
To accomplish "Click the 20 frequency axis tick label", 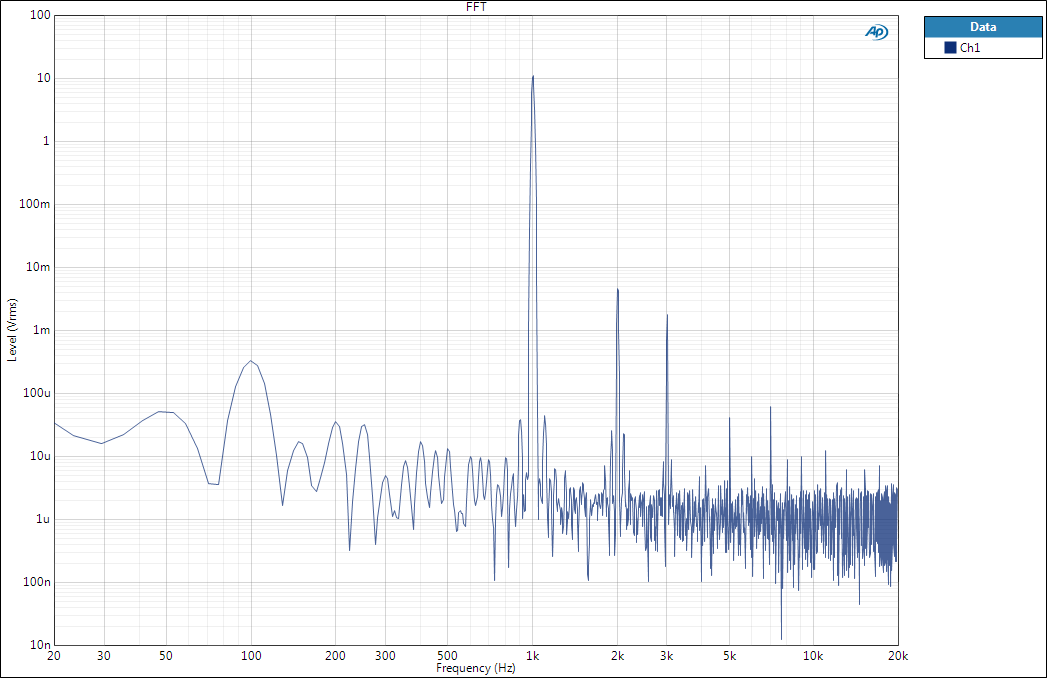I will [x=54, y=656].
